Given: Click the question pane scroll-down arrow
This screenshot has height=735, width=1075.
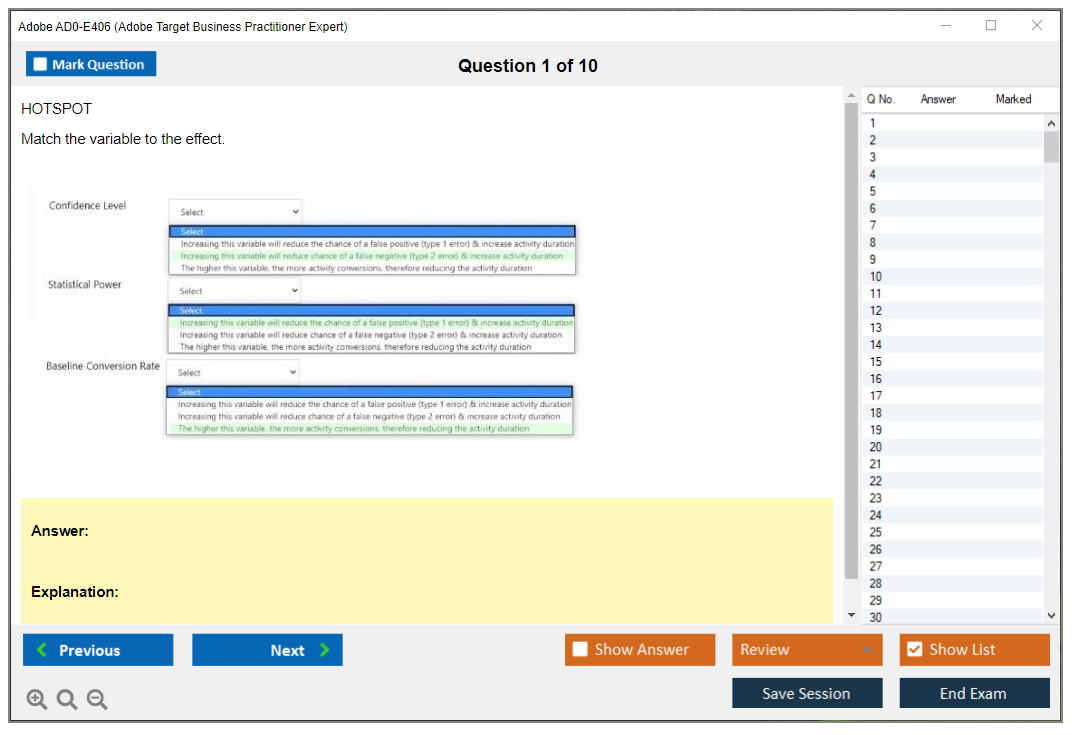Looking at the screenshot, I should click(x=851, y=614).
